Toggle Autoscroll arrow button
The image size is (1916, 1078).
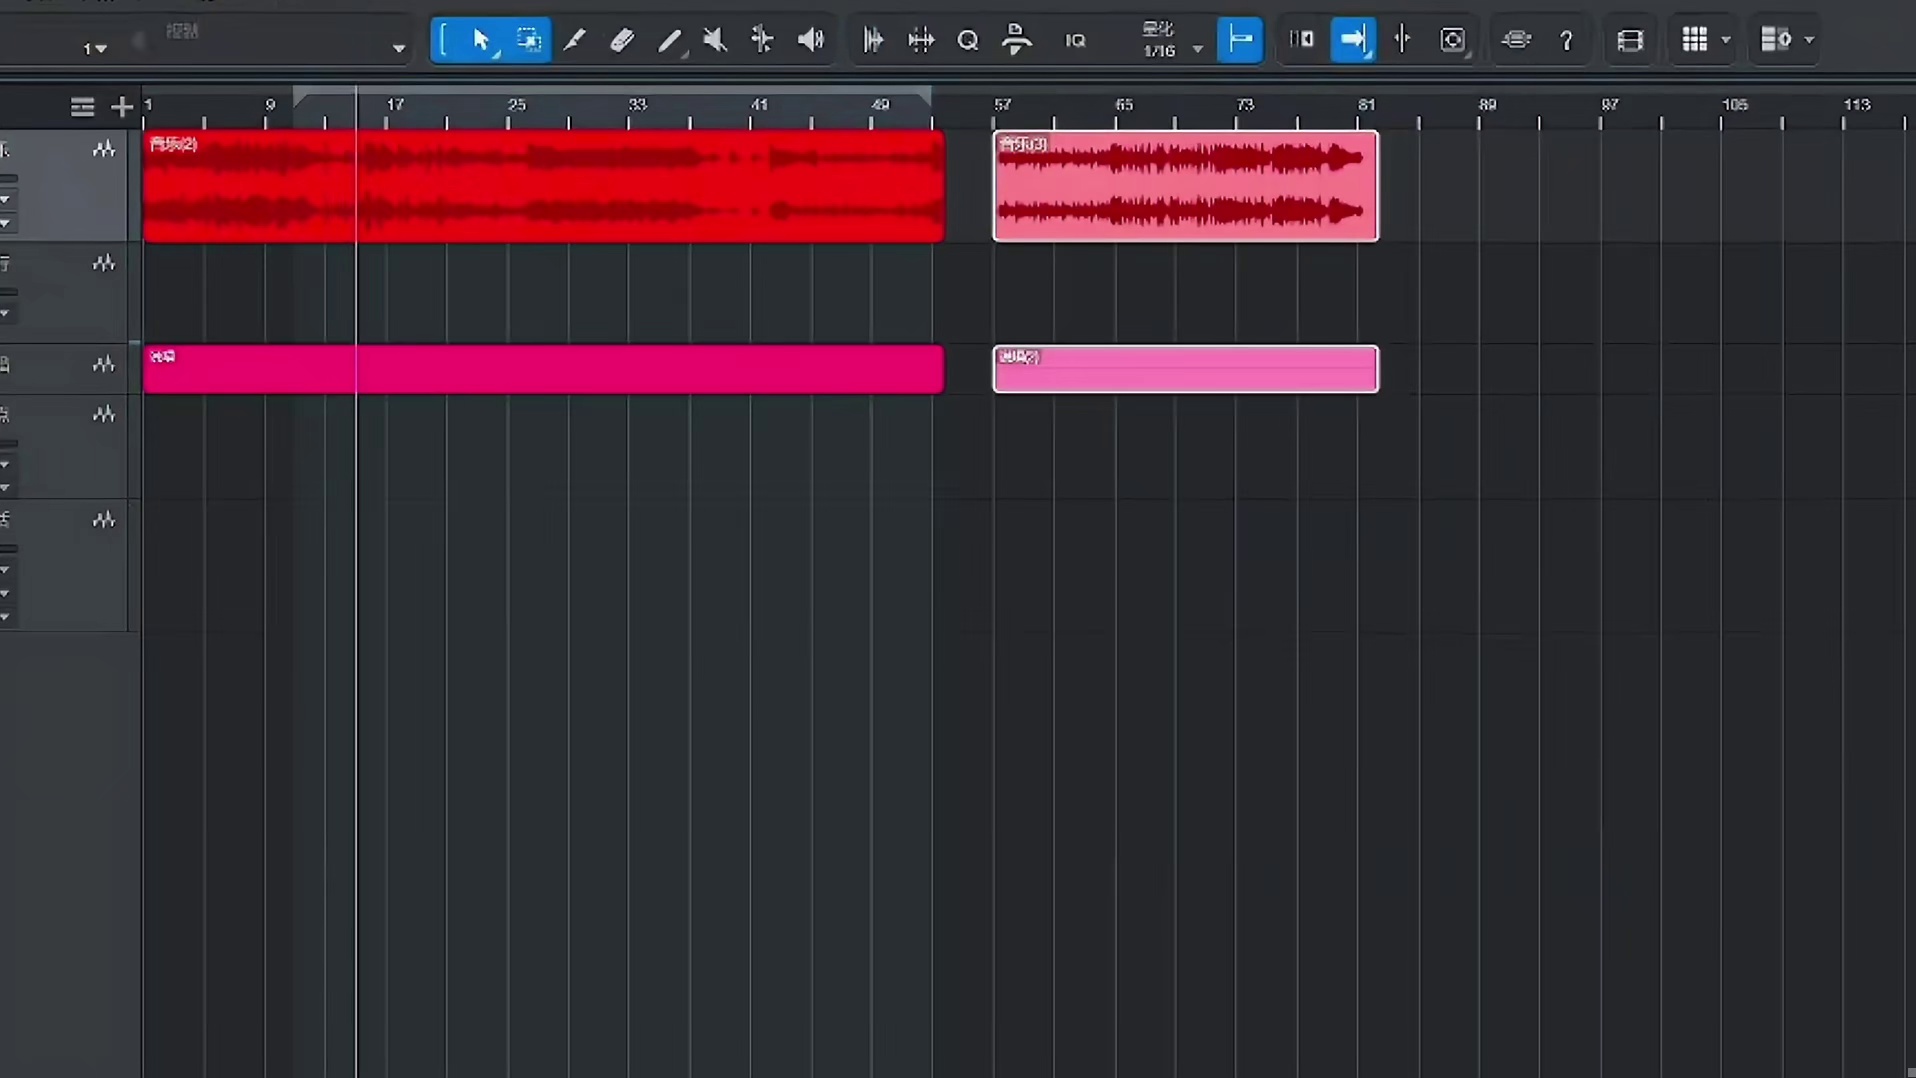(x=1352, y=40)
